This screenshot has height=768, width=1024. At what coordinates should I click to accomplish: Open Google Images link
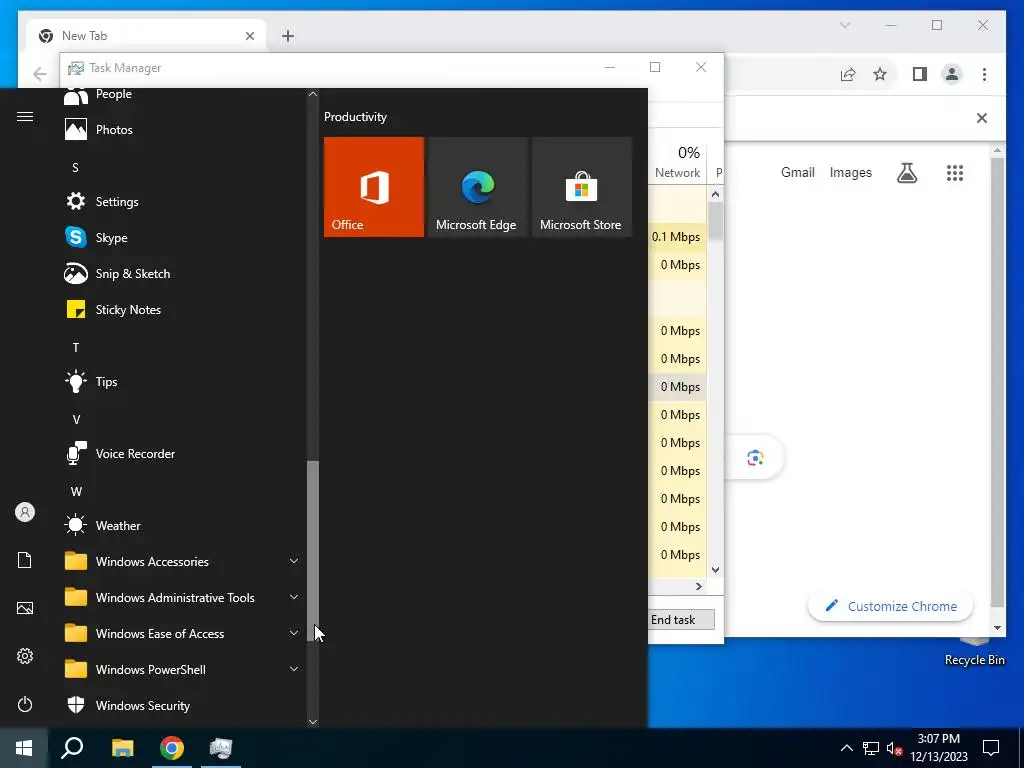click(850, 172)
